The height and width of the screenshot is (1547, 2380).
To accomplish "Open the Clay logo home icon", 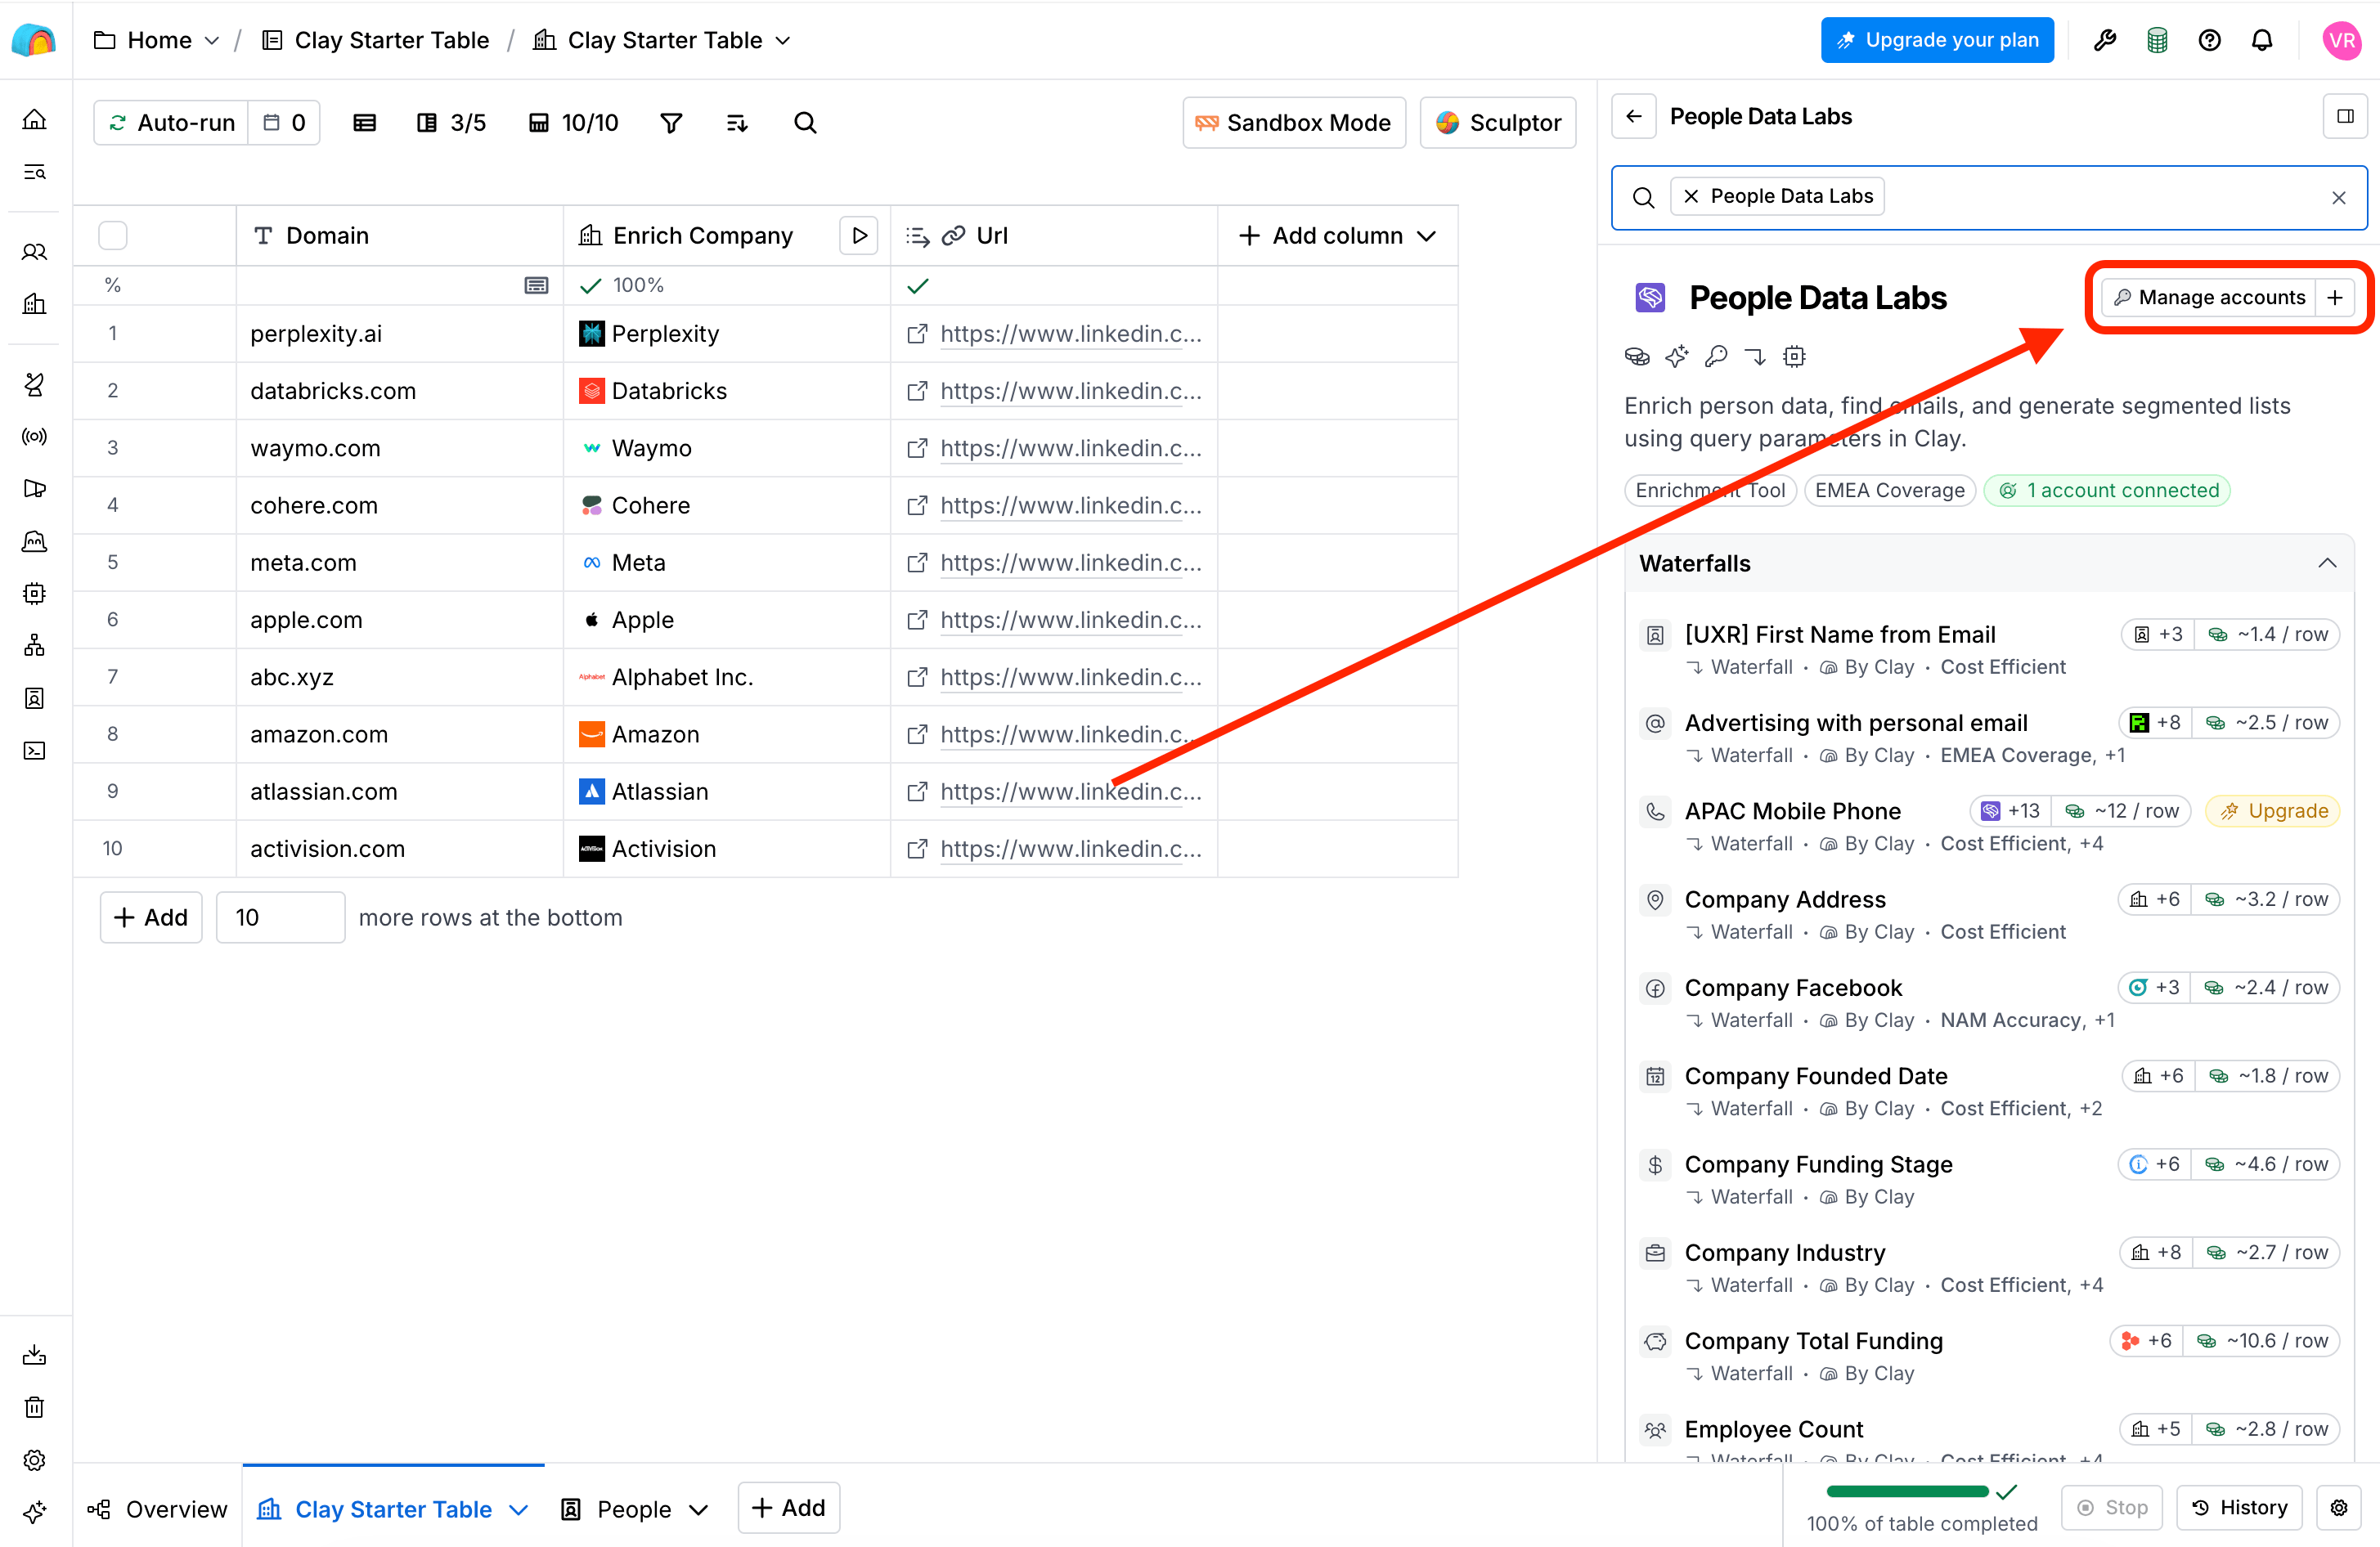I will [x=34, y=40].
